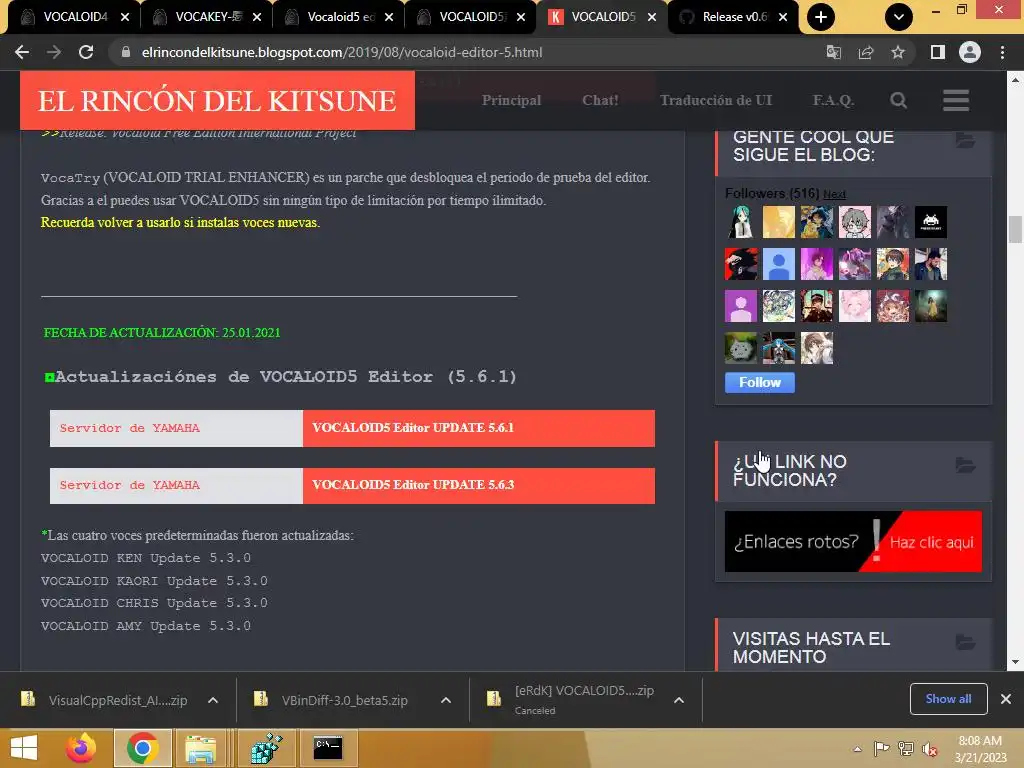Click the default blue silhouette follower avatar
Image resolution: width=1024 pixels, height=768 pixels.
pos(779,264)
